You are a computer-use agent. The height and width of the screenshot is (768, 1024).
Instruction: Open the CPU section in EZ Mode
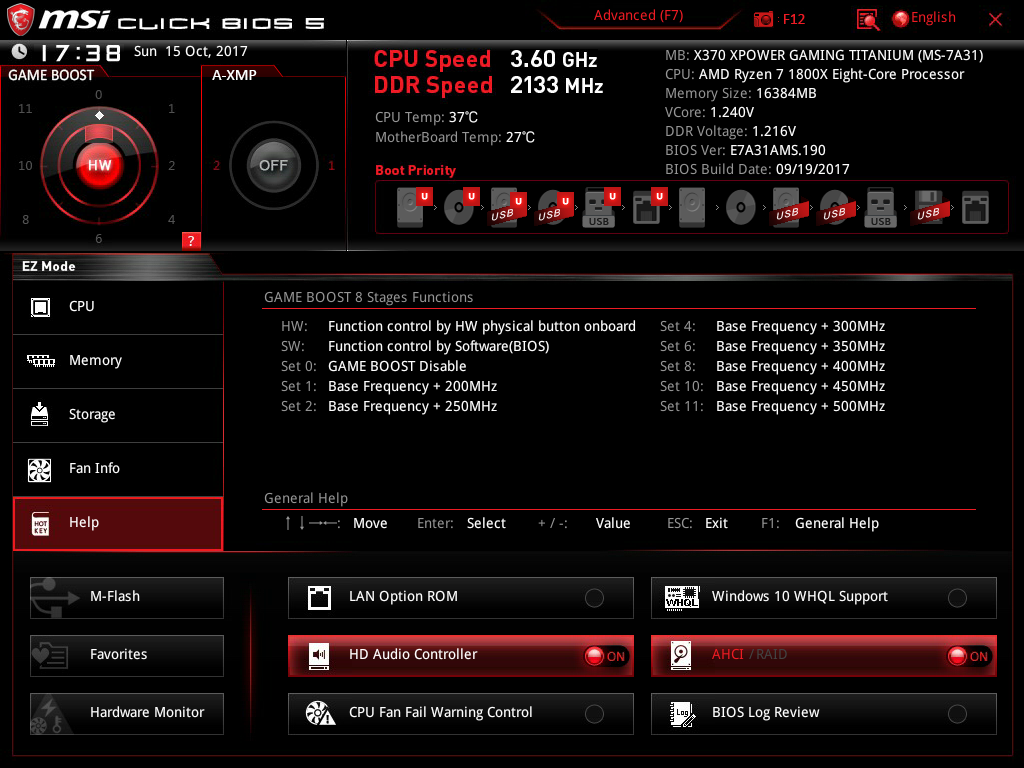(118, 307)
